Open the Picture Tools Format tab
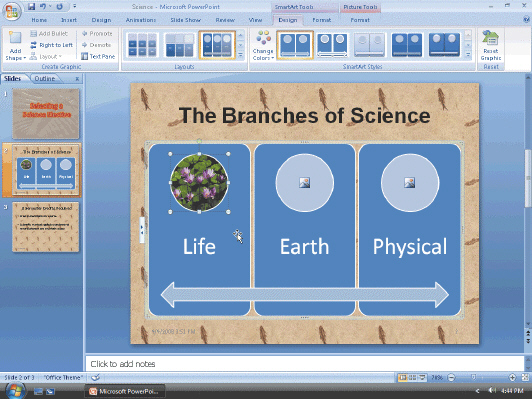Image resolution: width=532 pixels, height=399 pixels. tap(360, 20)
